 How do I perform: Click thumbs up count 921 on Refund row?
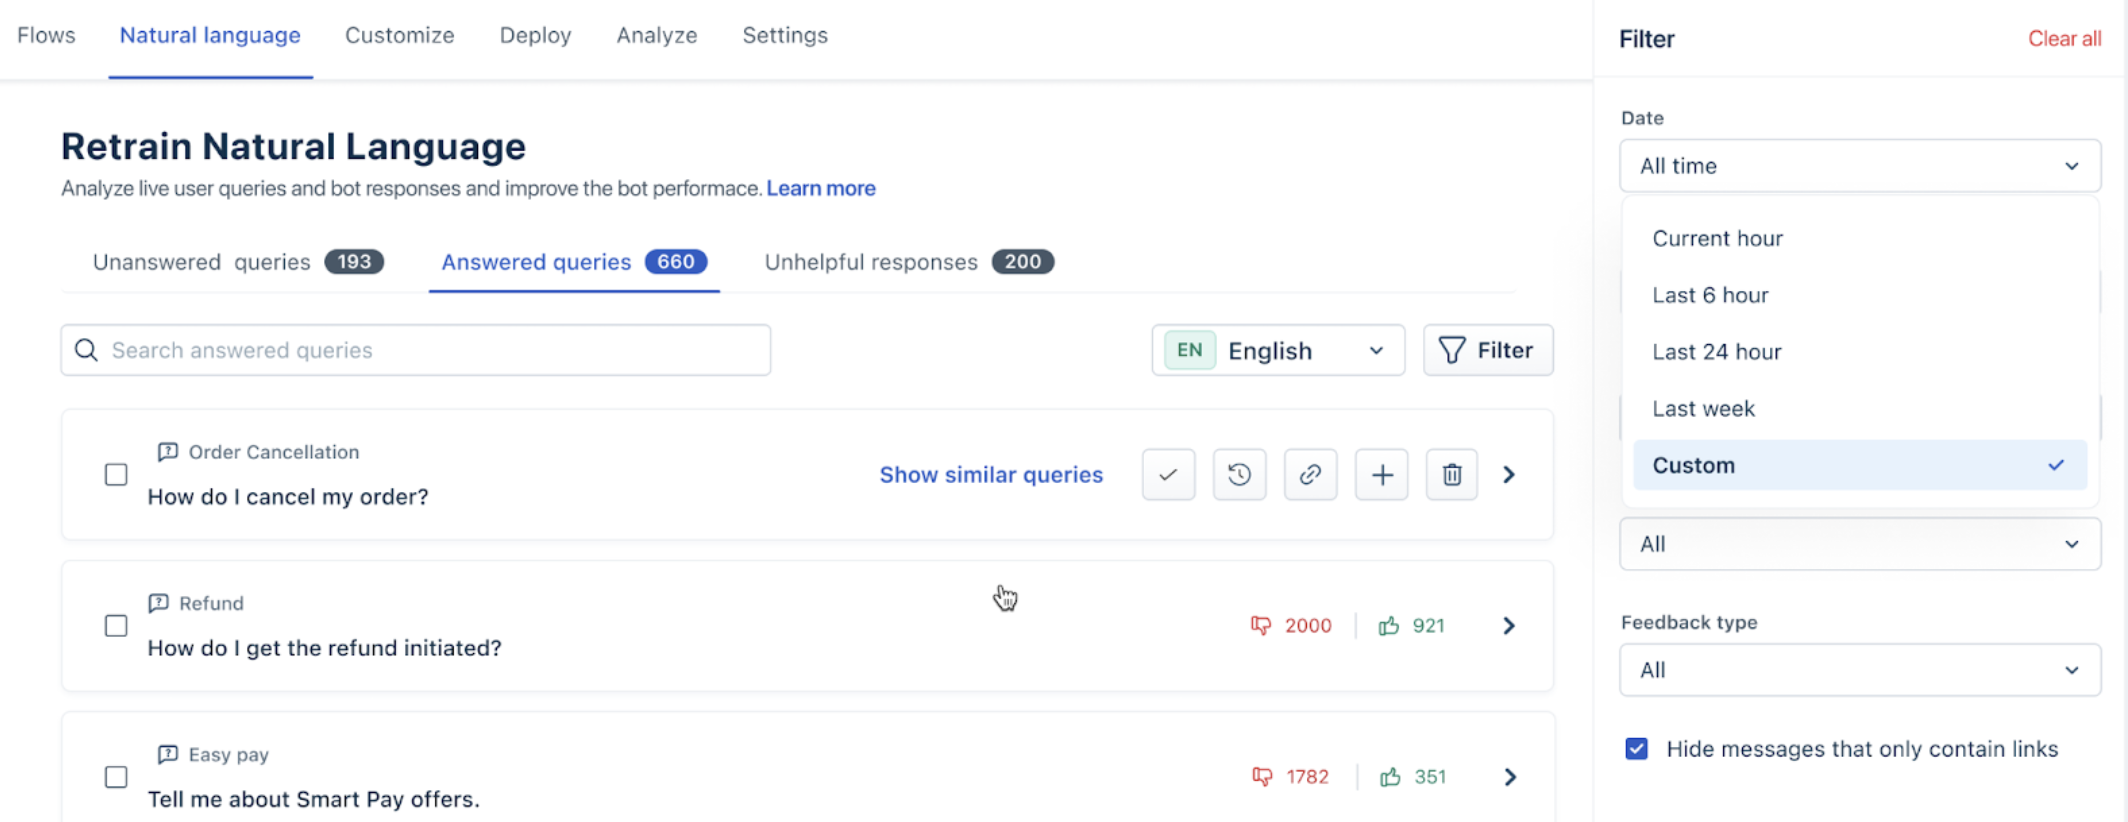point(1411,626)
